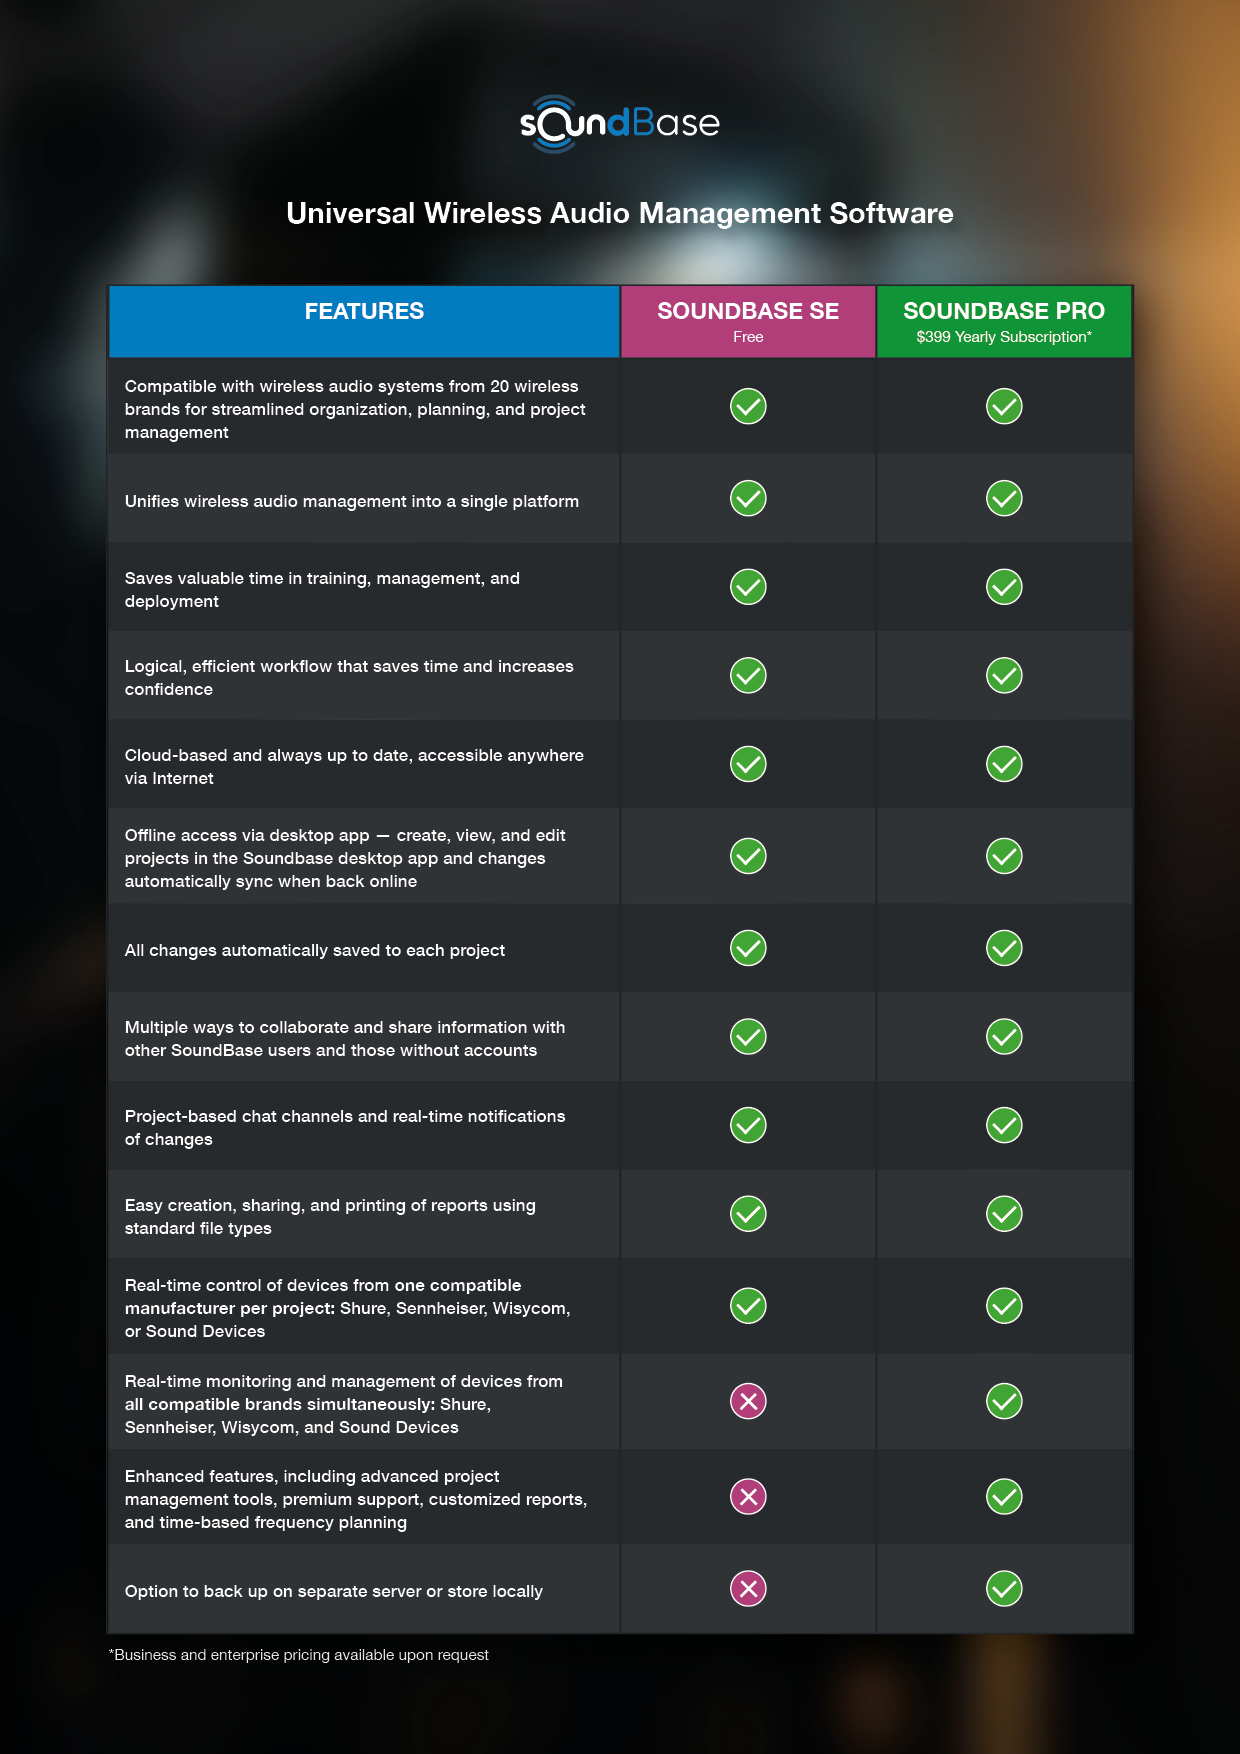
Task: Select the SOUNDBASE PRO column header
Action: coord(1004,311)
